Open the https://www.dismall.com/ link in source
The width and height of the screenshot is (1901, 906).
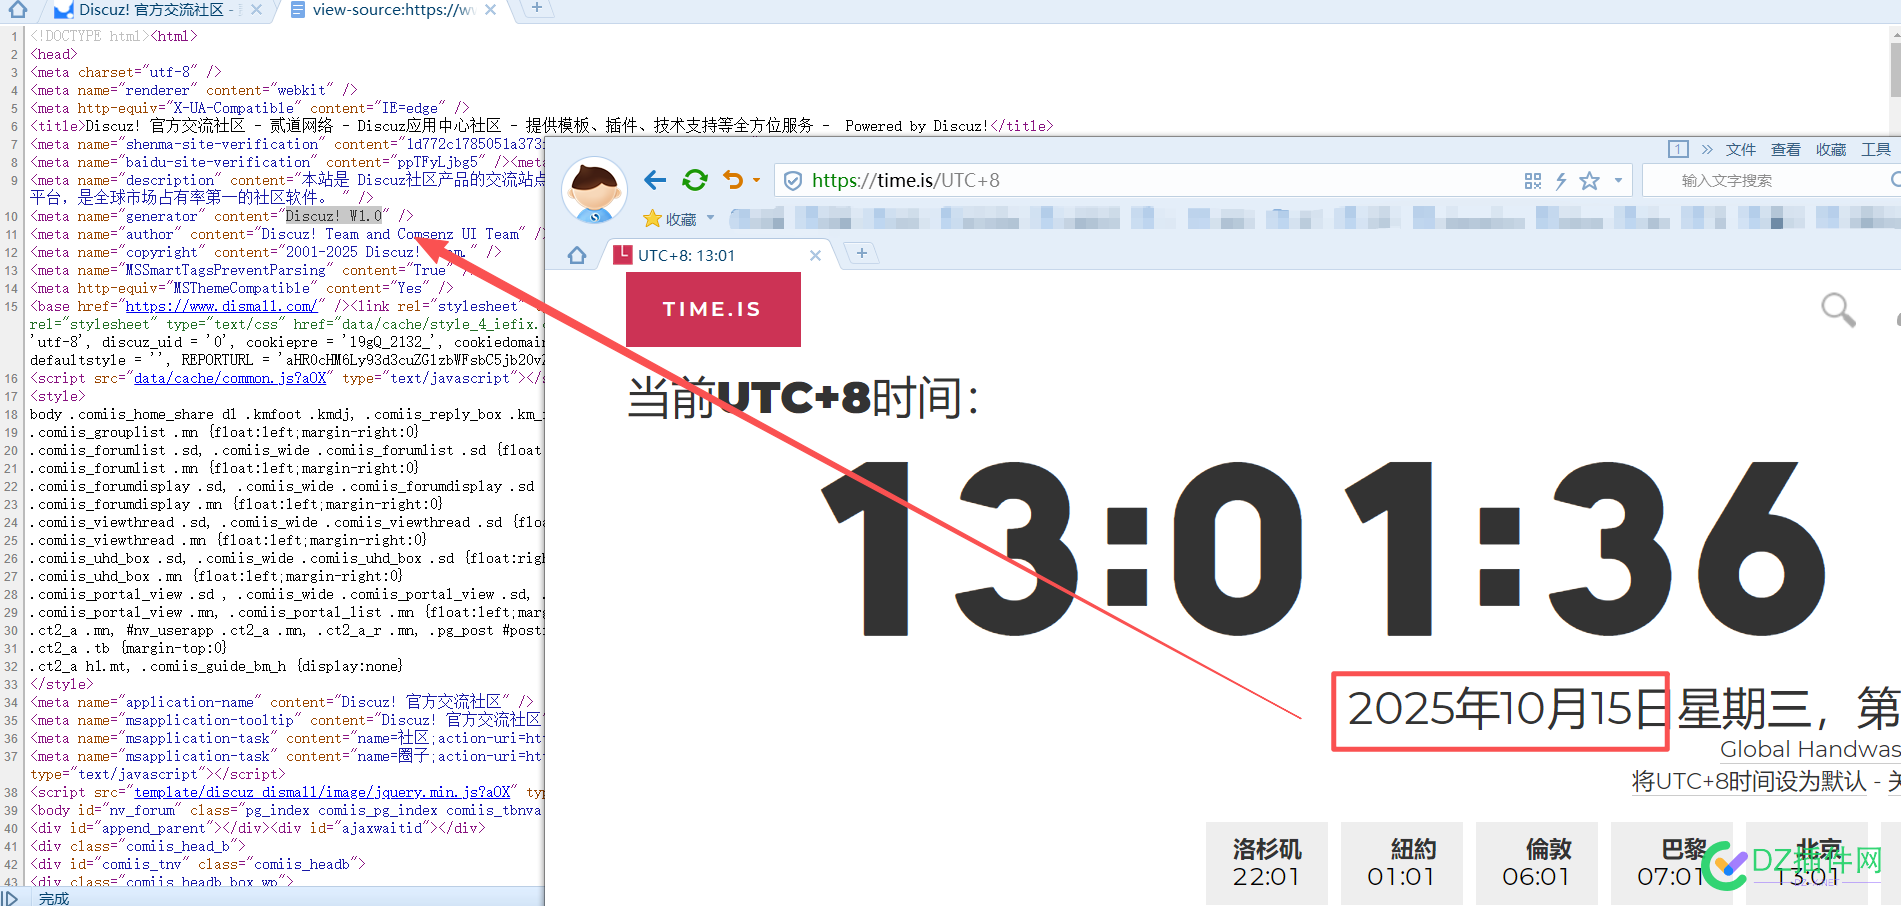(221, 307)
